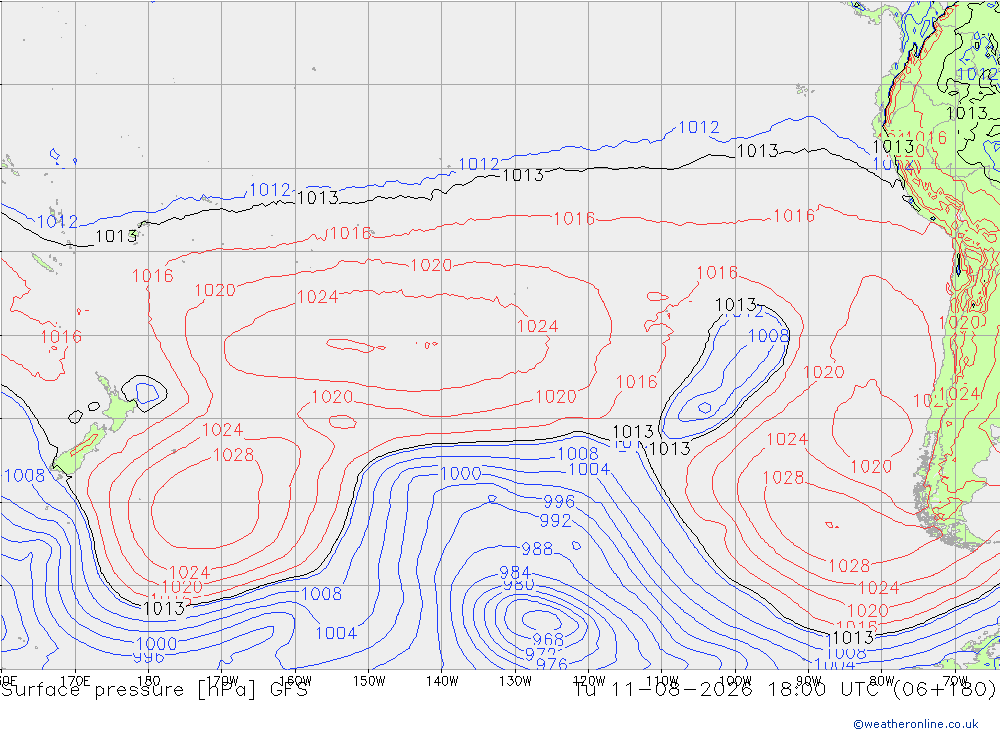This screenshot has height=733, width=1000.
Task: Click the forecast date Tu 11-08-2026 text
Action: point(663,690)
